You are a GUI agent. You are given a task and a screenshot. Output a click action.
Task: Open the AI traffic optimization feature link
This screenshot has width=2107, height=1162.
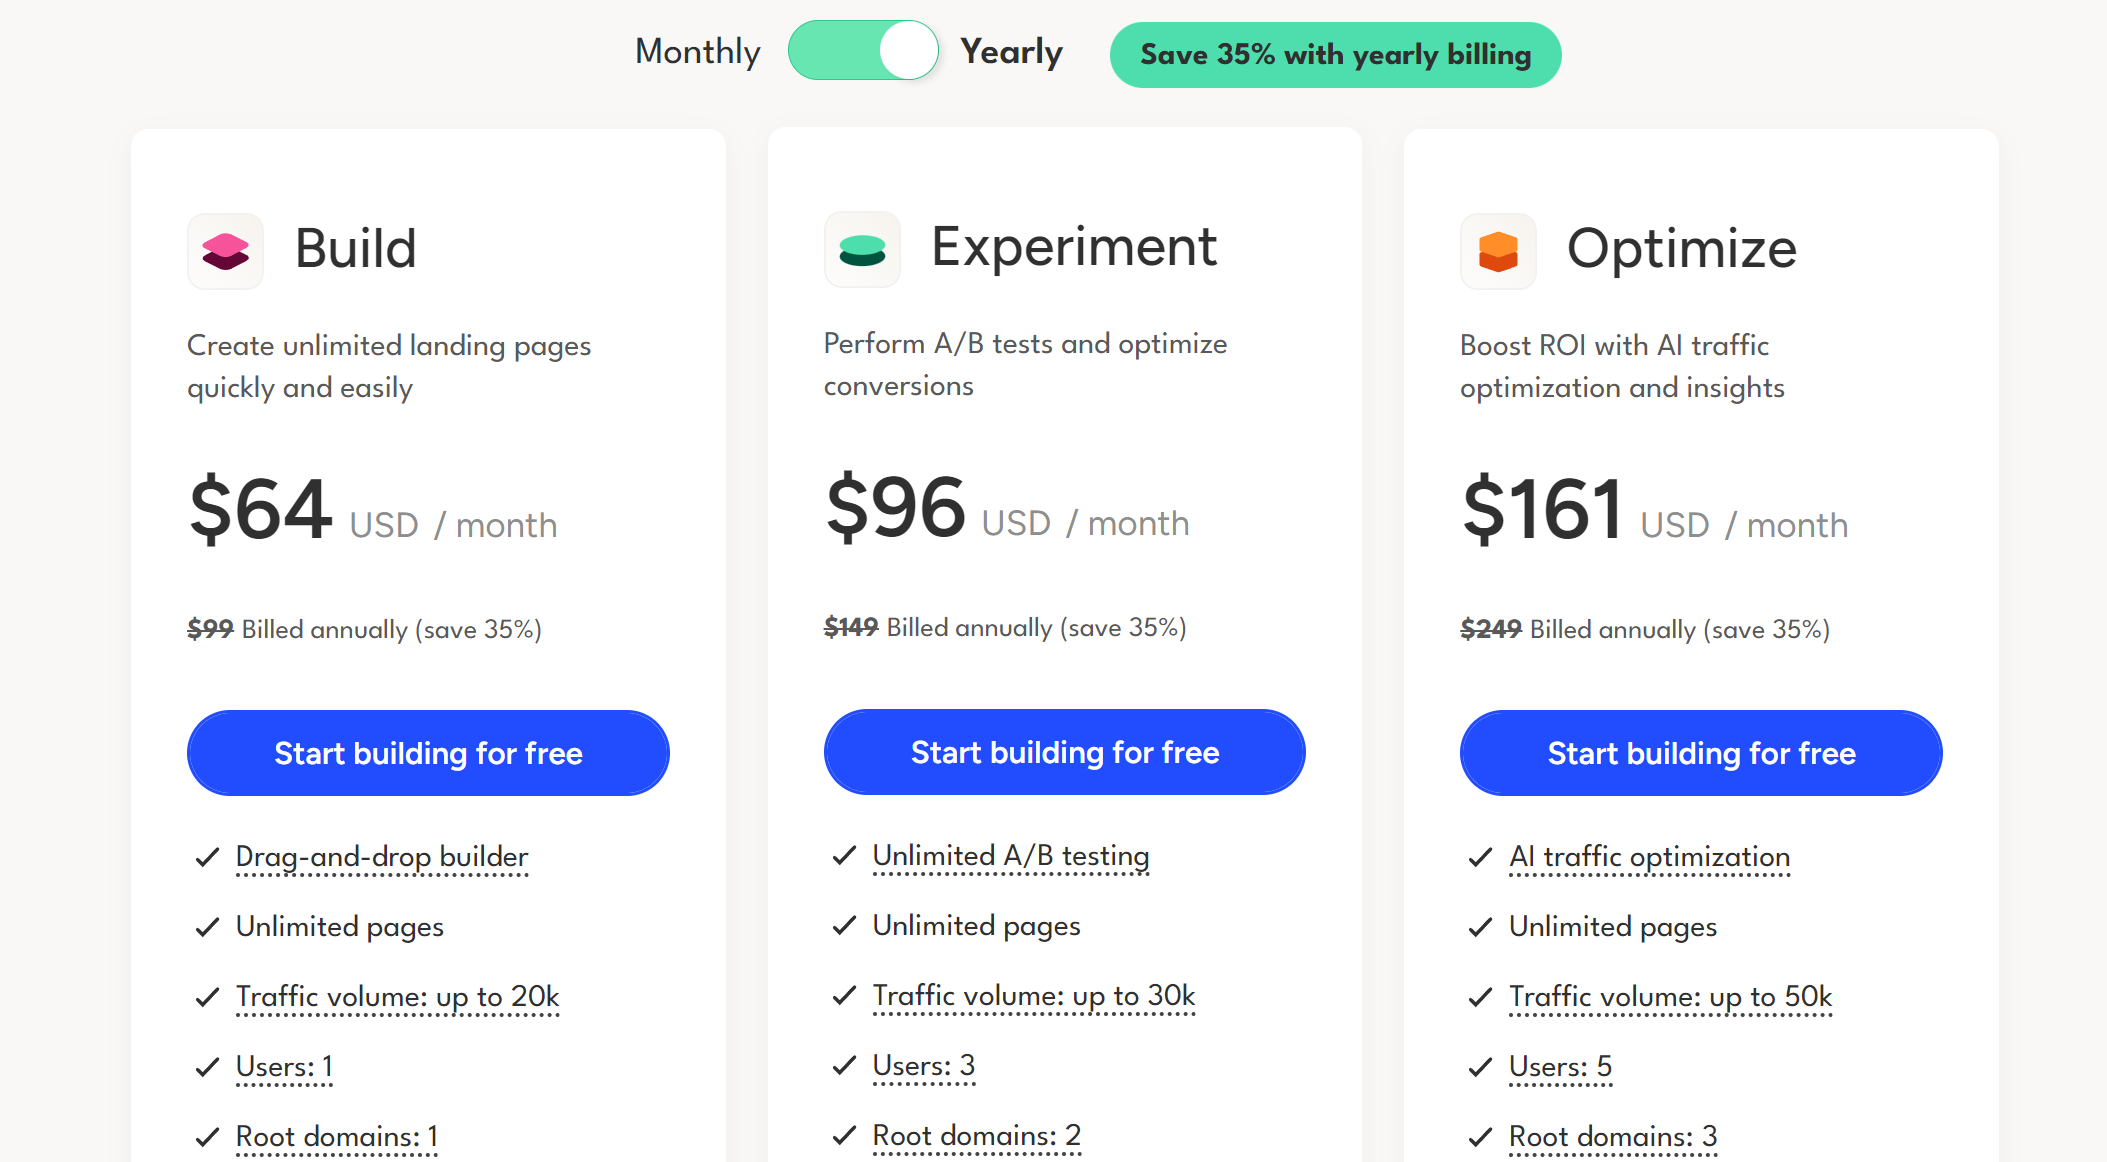[1649, 857]
